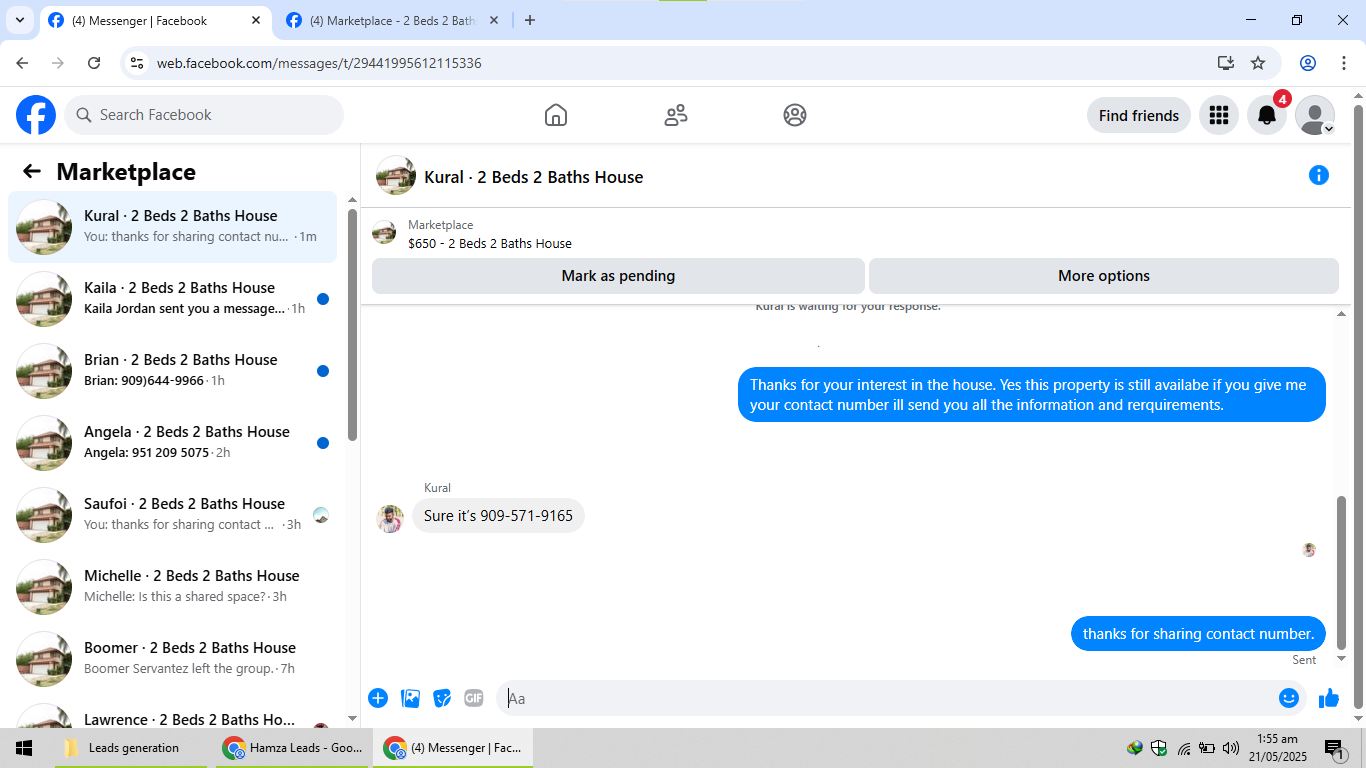
Task: Go back from Marketplace chat list
Action: click(32, 171)
